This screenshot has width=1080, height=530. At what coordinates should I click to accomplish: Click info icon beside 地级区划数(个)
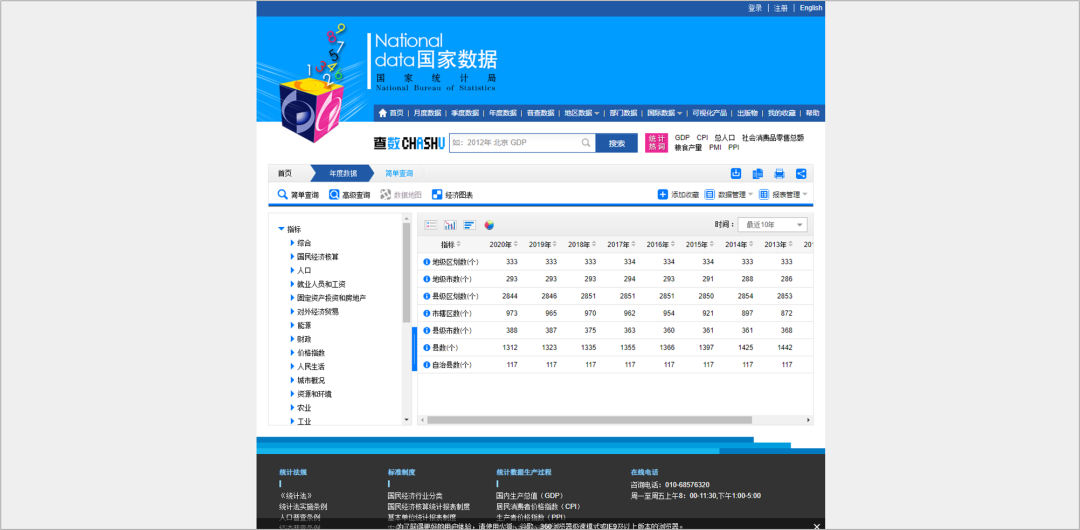(x=426, y=262)
